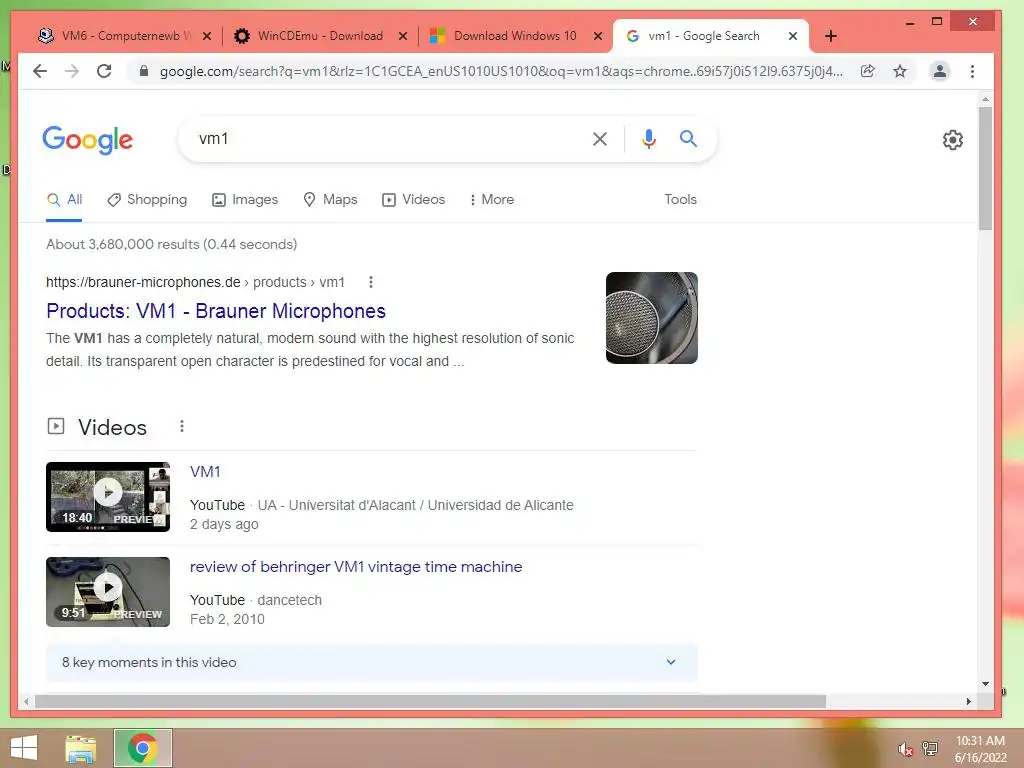Open the network tray icon
The image size is (1024, 768).
[930, 748]
